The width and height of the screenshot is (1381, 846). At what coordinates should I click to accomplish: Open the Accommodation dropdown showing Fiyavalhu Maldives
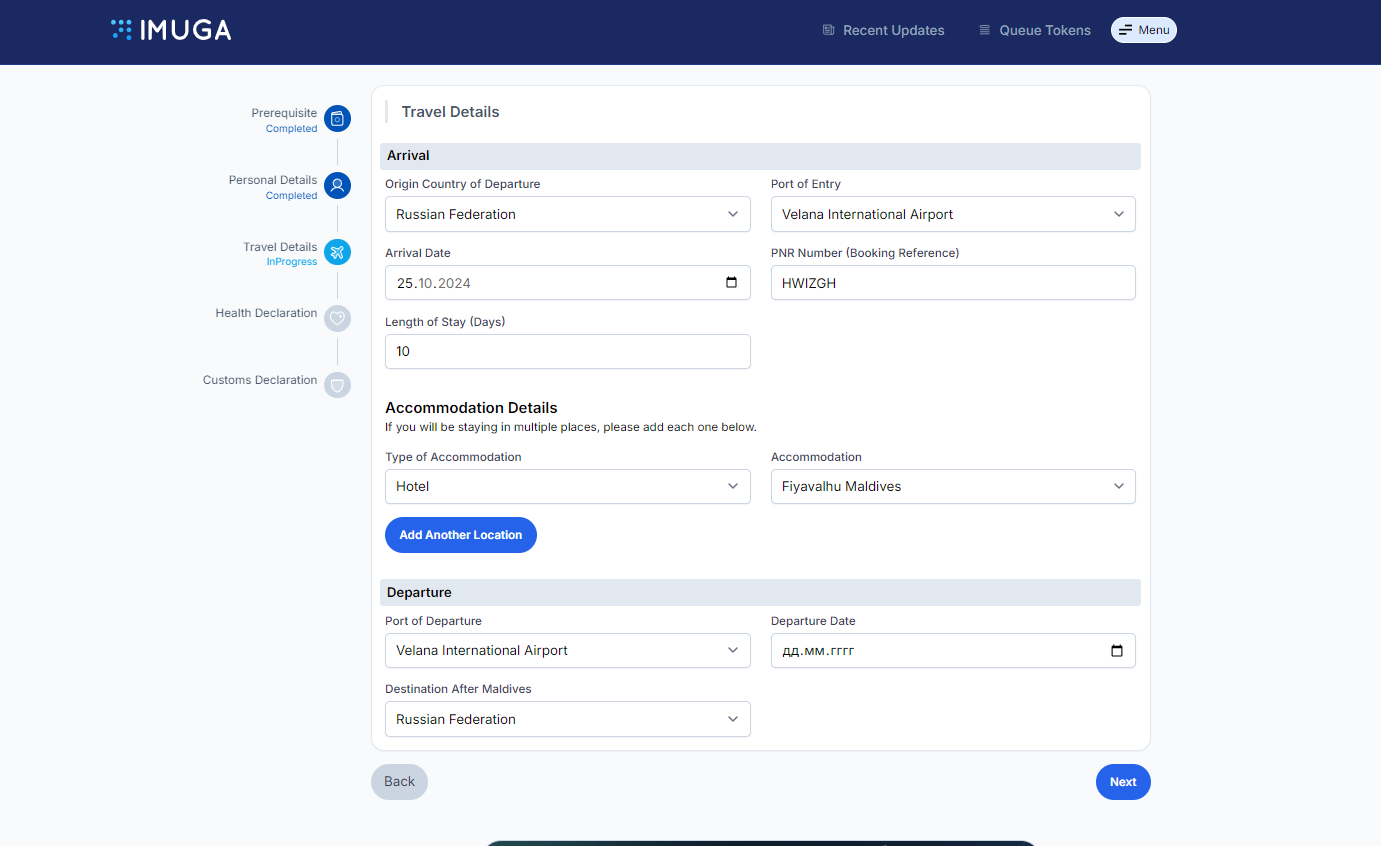coord(952,487)
